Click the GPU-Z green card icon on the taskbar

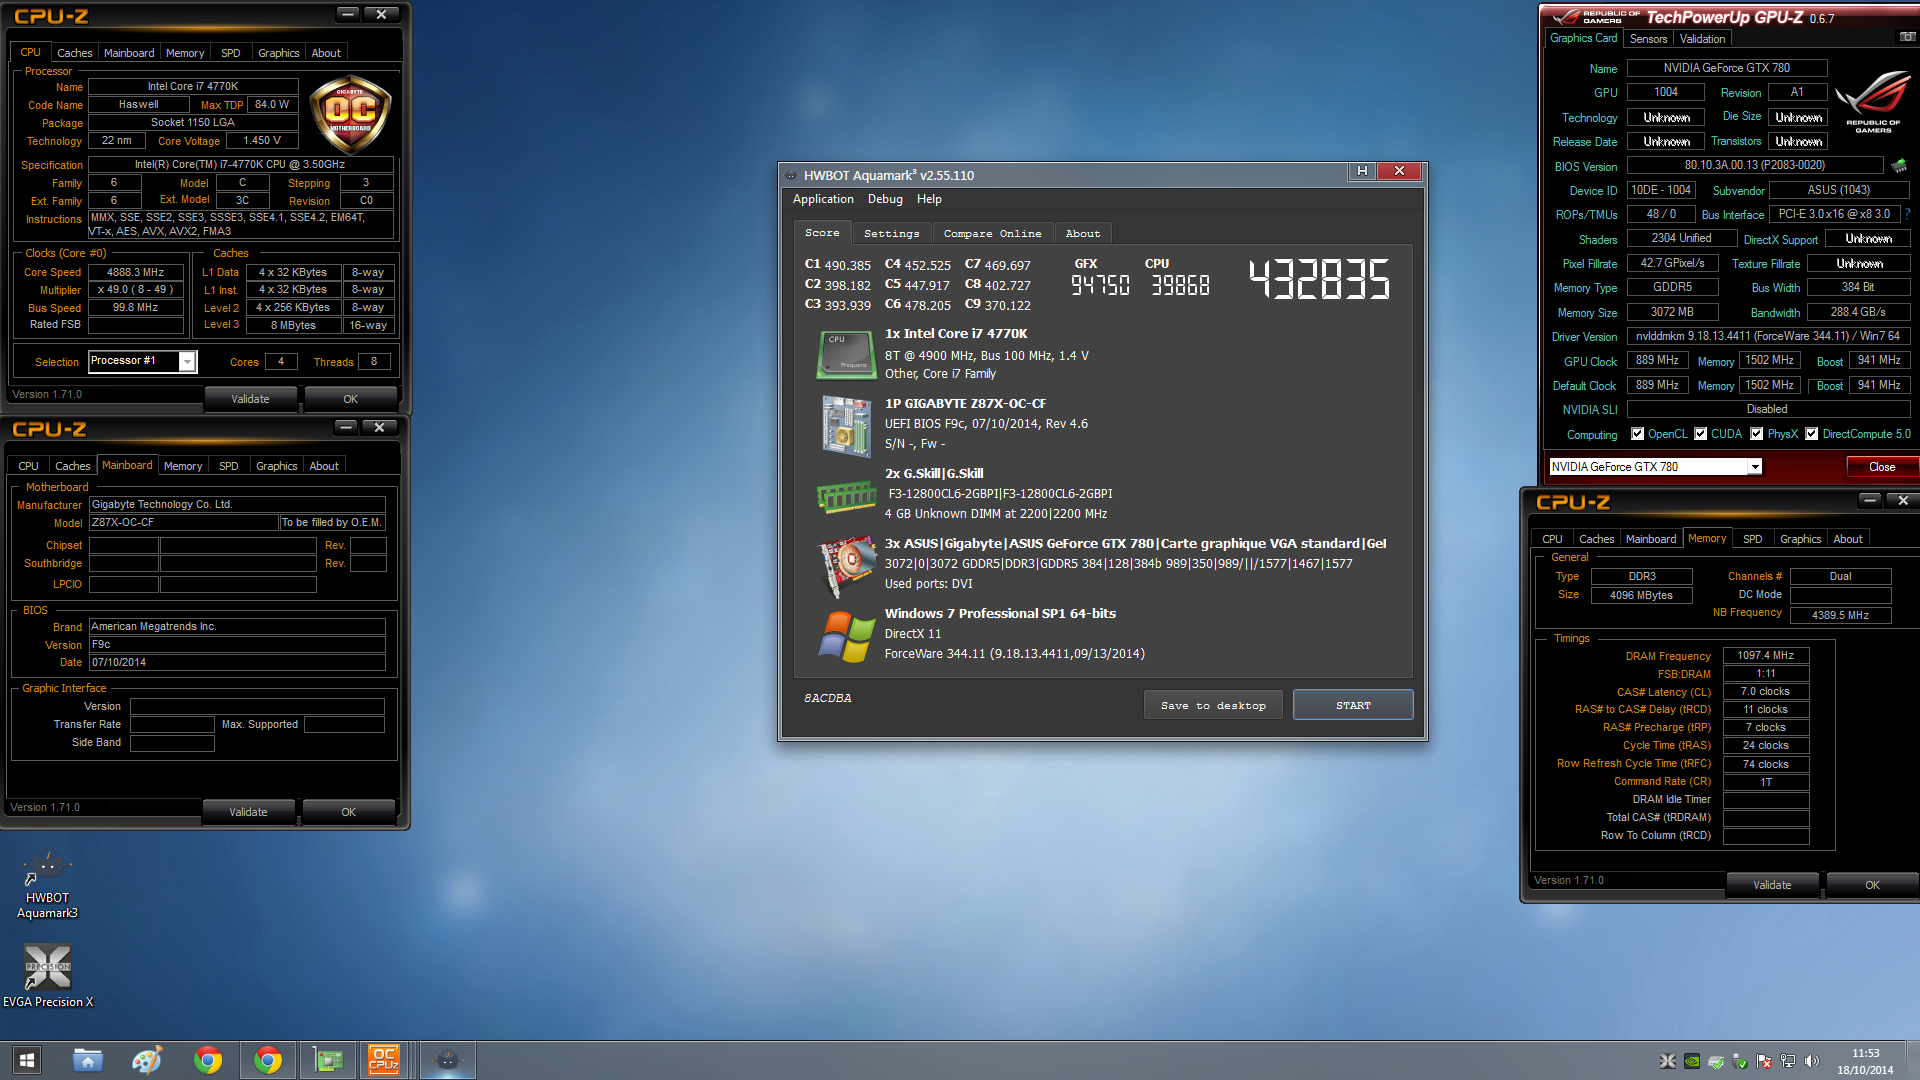click(x=328, y=1060)
